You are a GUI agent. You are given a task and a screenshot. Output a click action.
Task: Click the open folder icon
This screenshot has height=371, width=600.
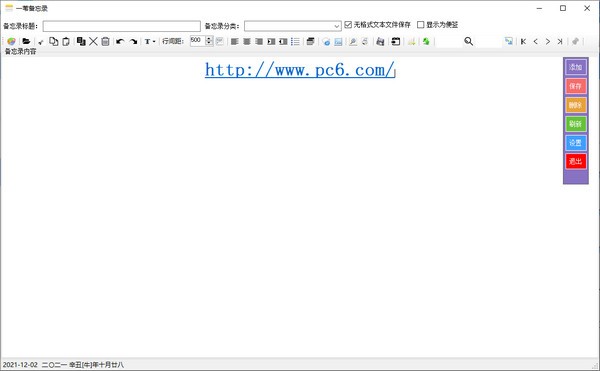click(26, 41)
